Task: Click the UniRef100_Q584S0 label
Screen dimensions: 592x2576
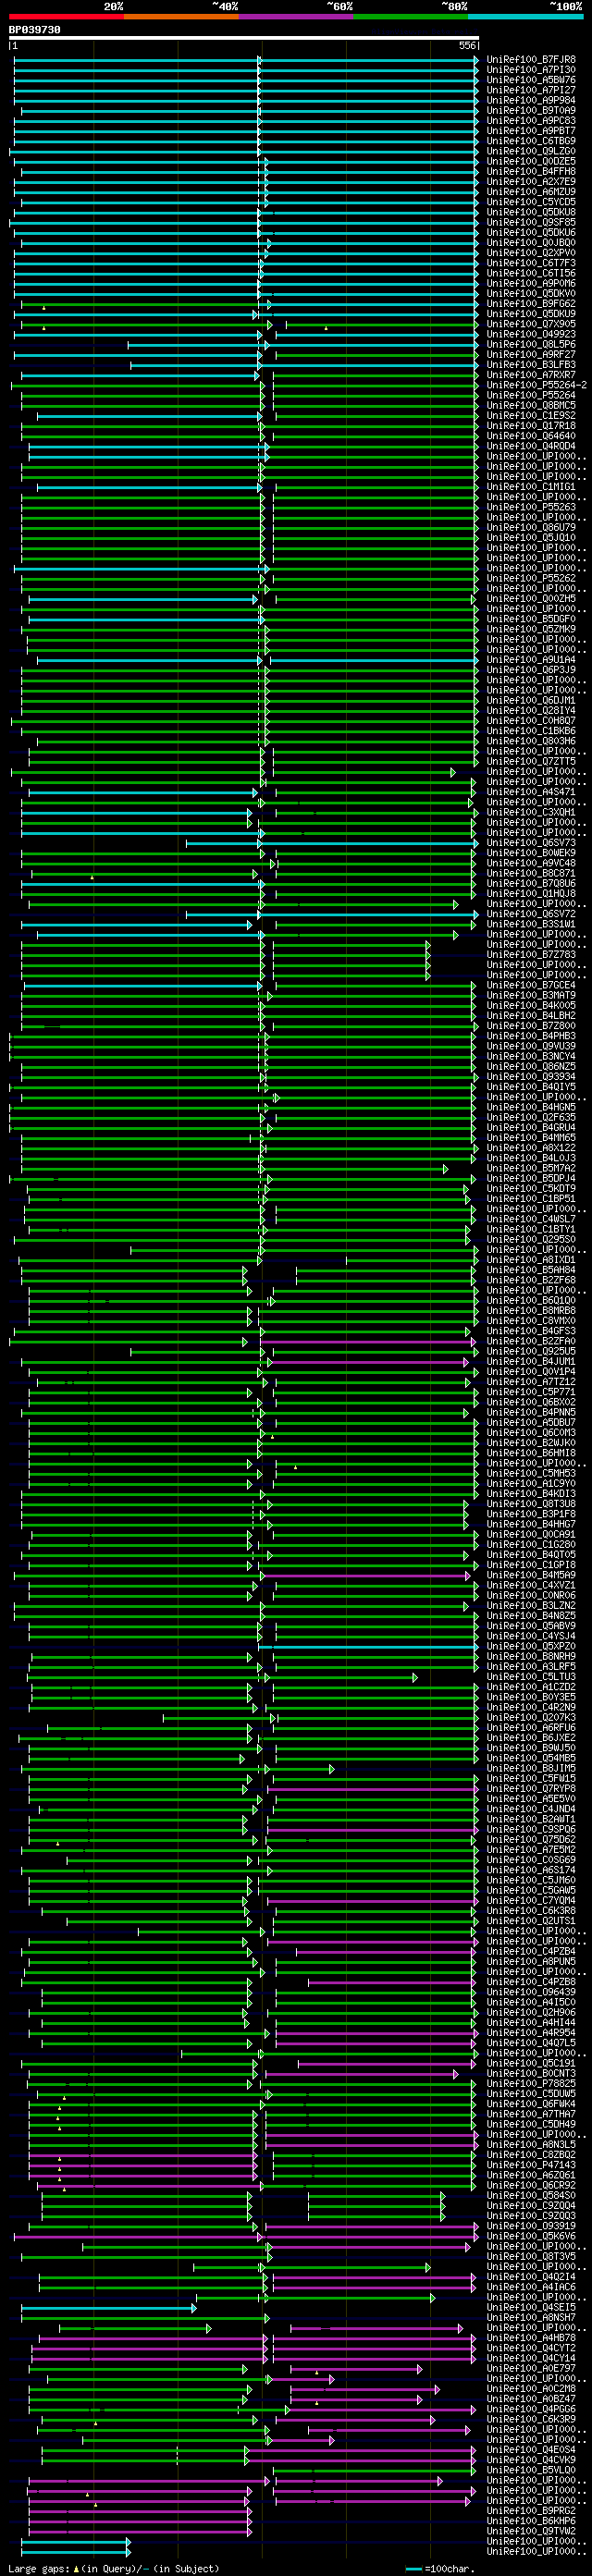Action: click(x=531, y=2196)
